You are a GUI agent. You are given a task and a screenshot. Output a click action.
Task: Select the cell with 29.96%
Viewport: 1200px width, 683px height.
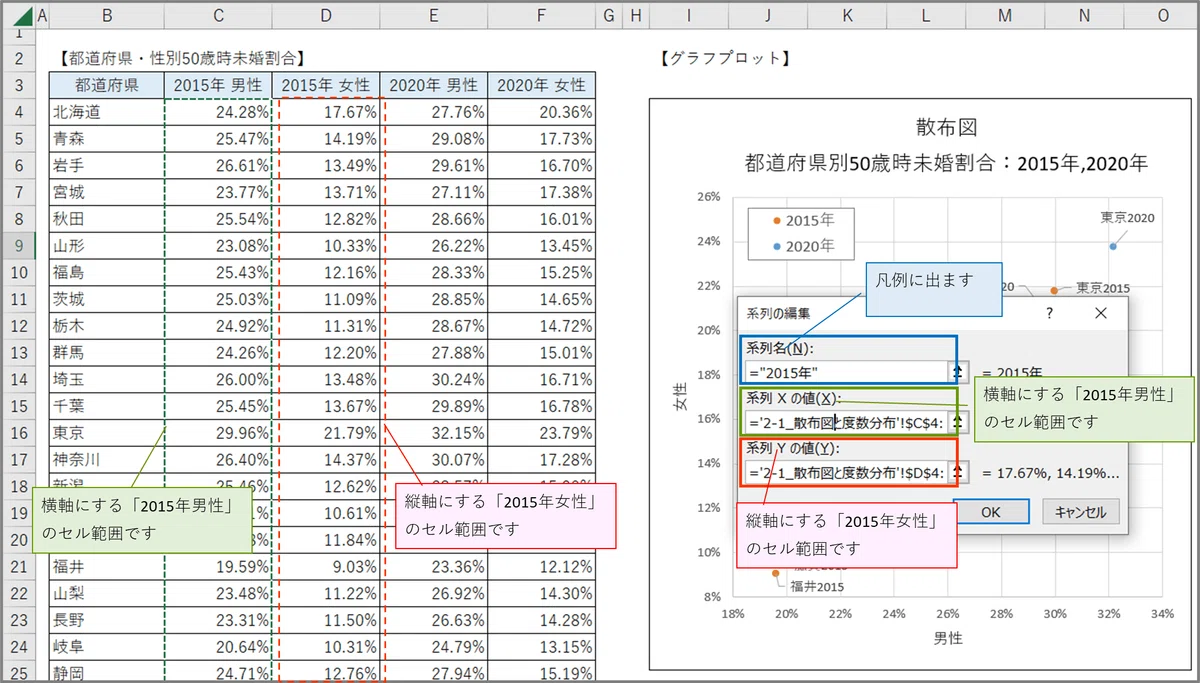(x=217, y=432)
